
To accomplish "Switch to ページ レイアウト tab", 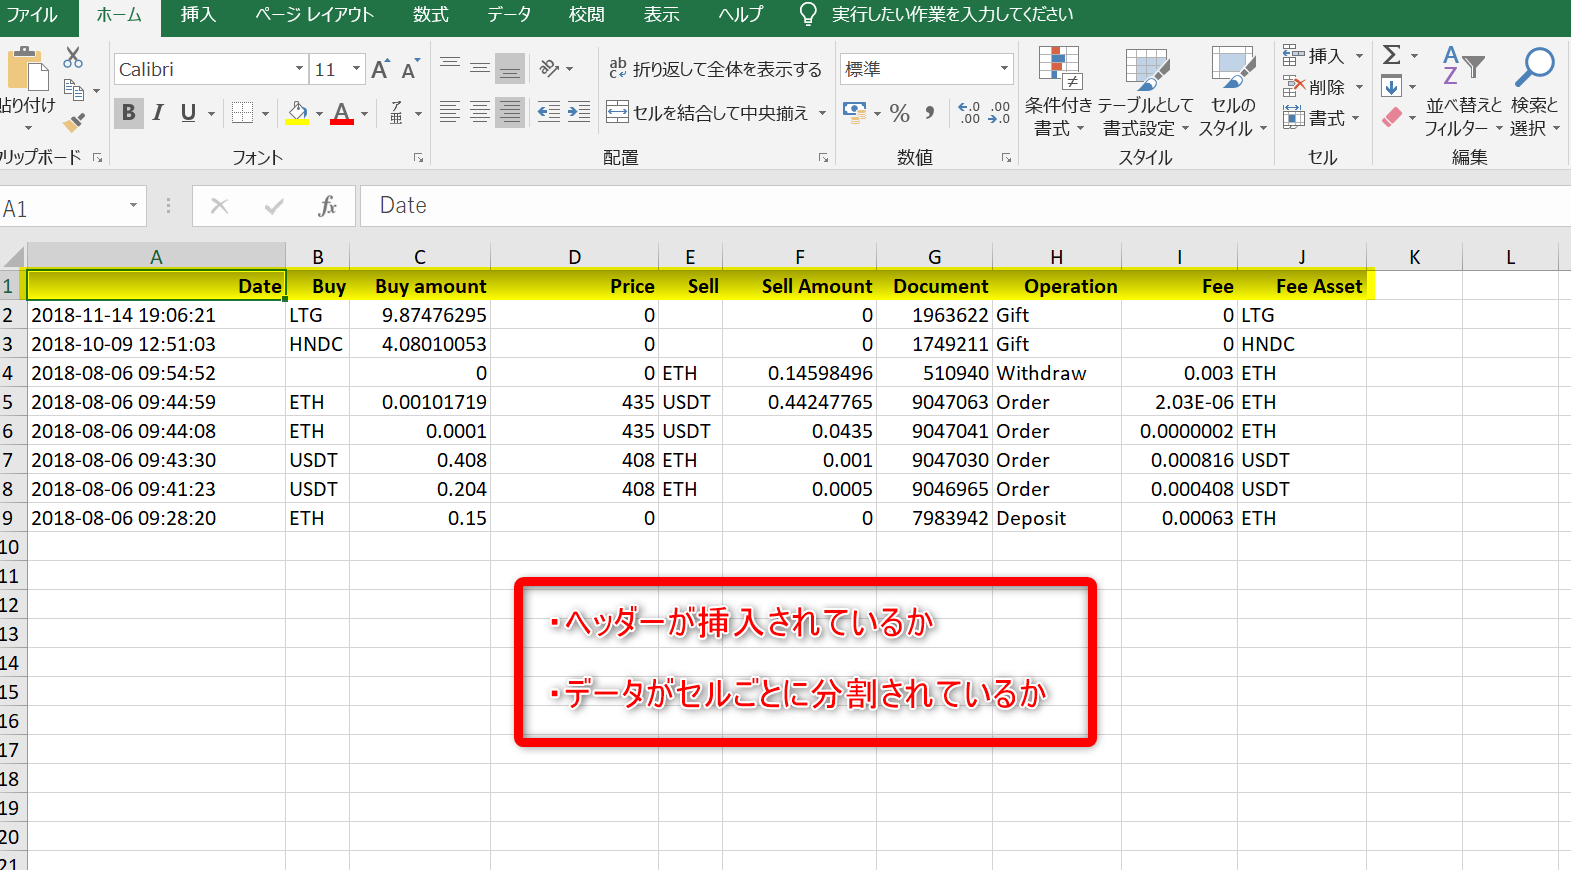I will [314, 15].
